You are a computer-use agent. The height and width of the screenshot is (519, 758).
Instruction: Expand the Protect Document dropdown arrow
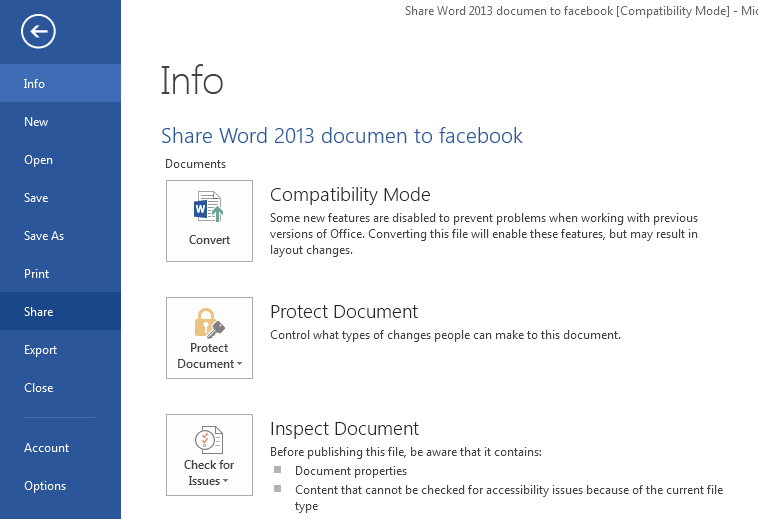(240, 365)
